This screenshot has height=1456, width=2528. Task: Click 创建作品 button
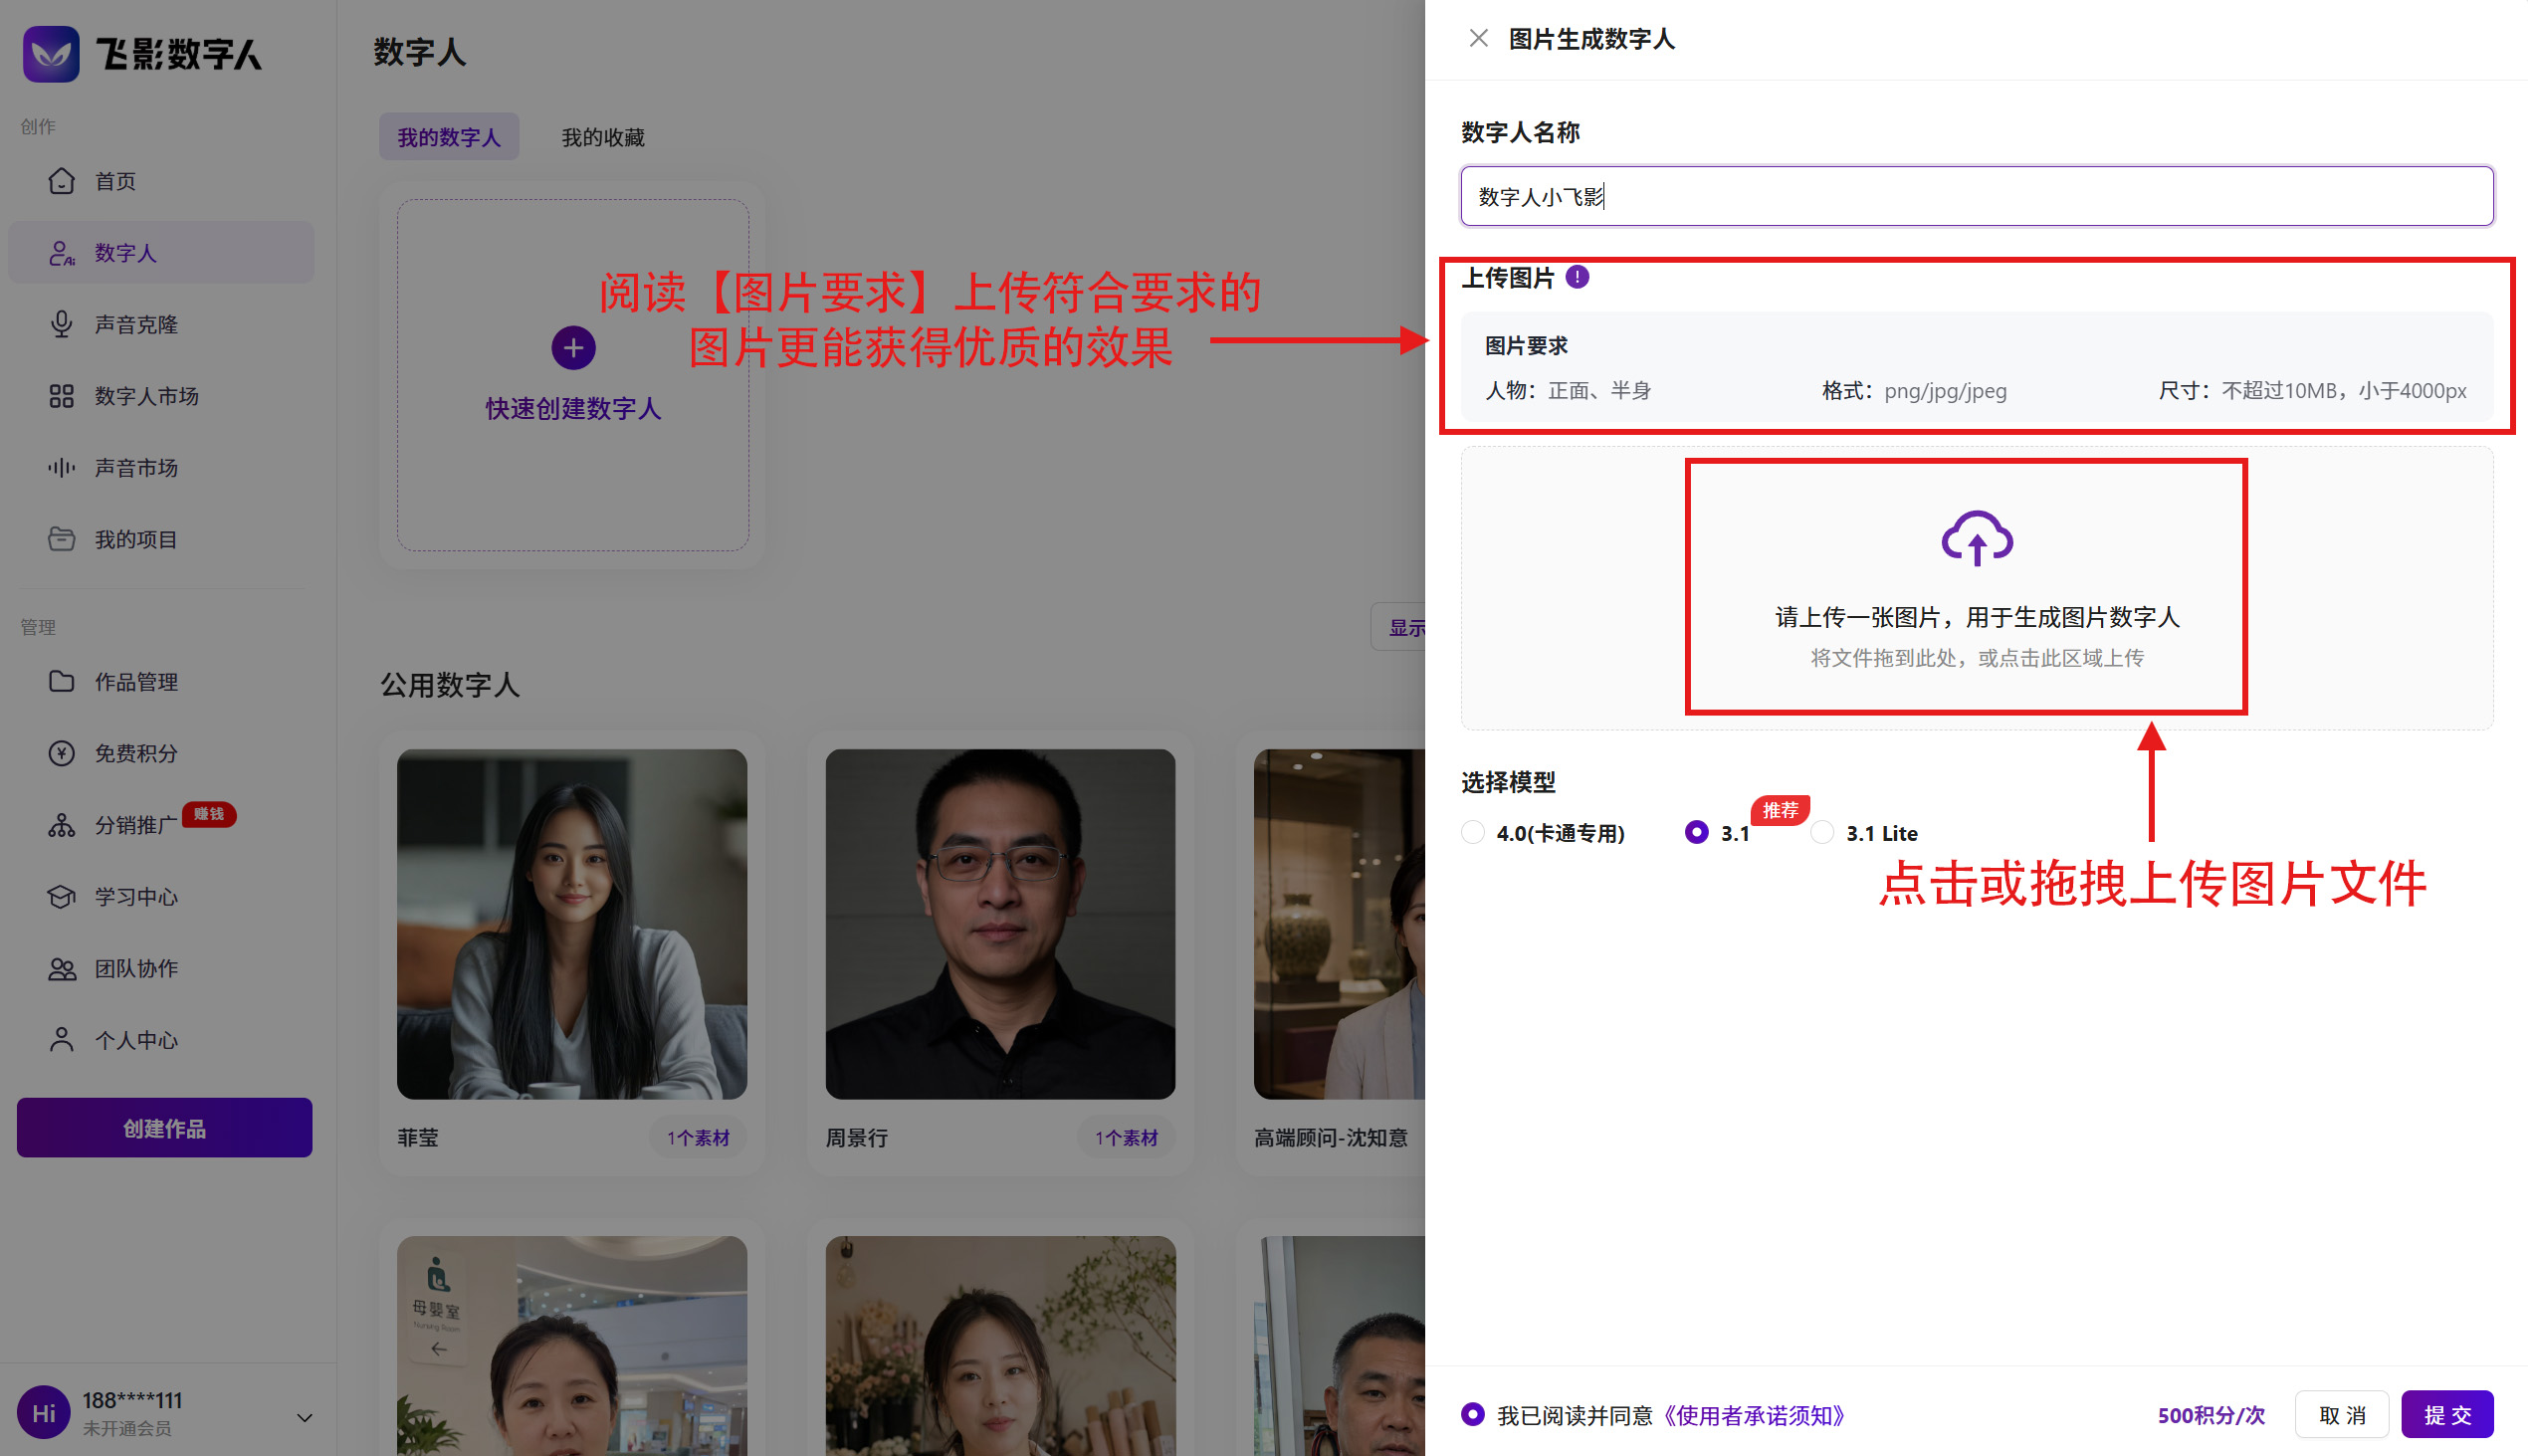[165, 1128]
